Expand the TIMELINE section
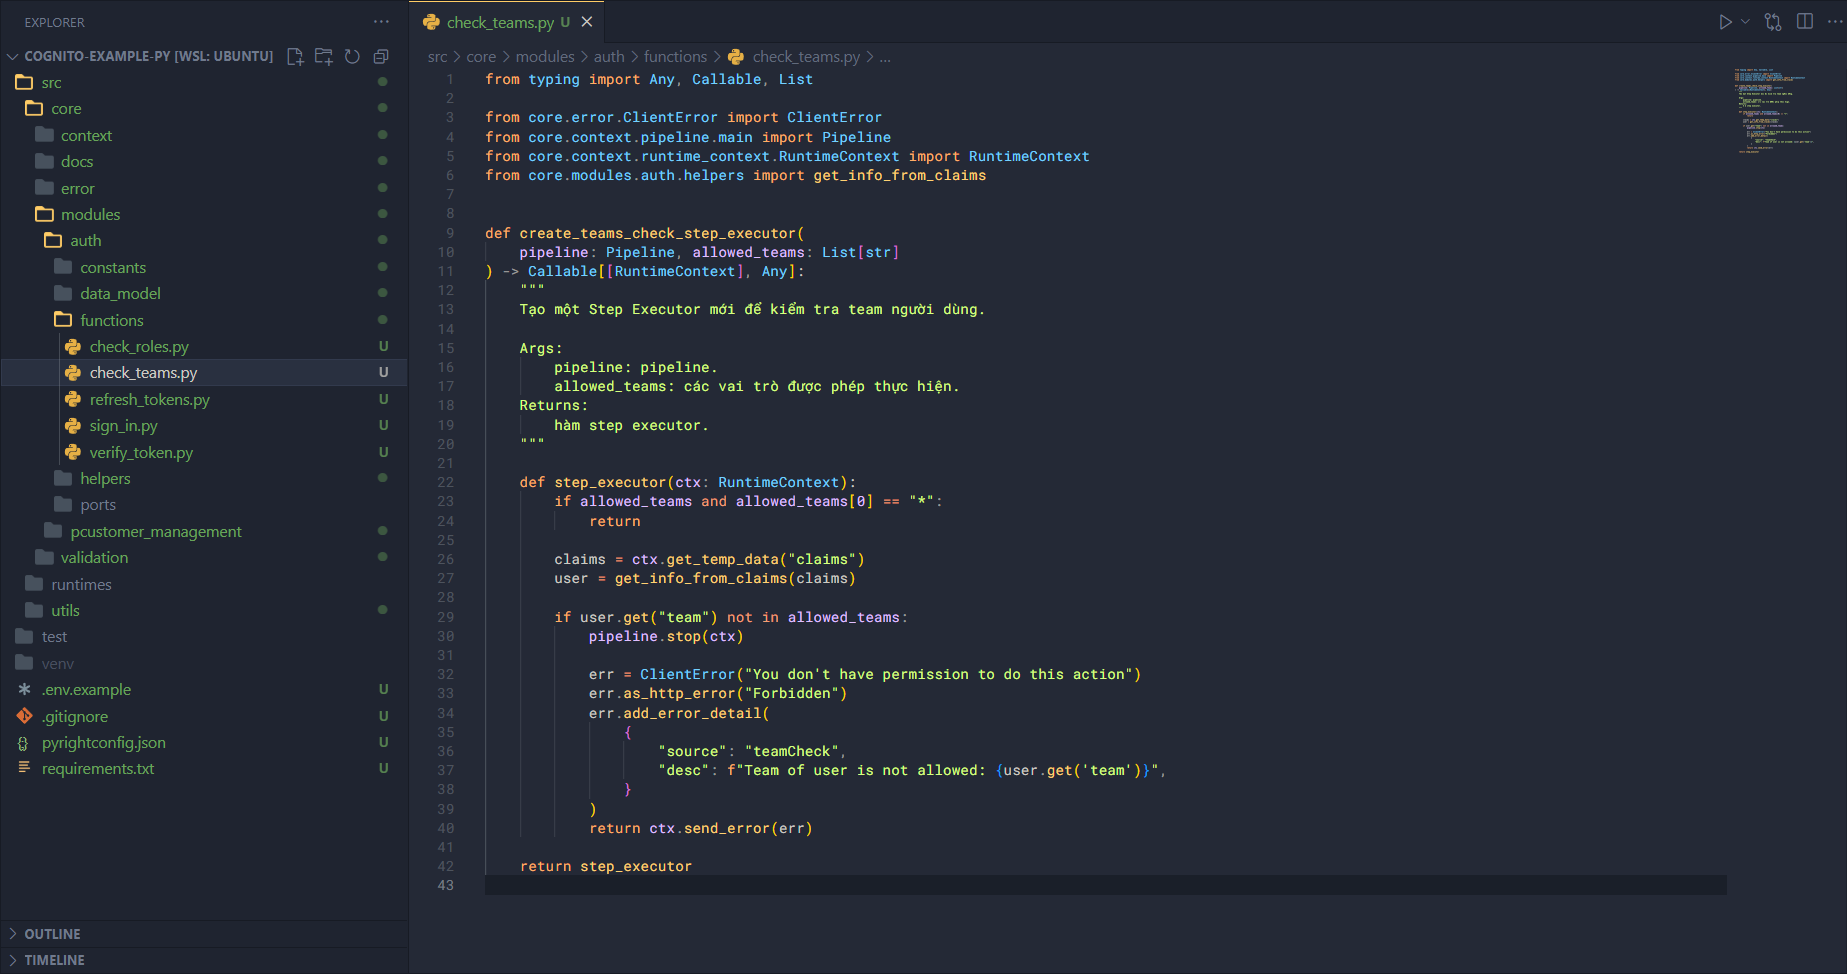This screenshot has height=974, width=1847. [x=54, y=960]
